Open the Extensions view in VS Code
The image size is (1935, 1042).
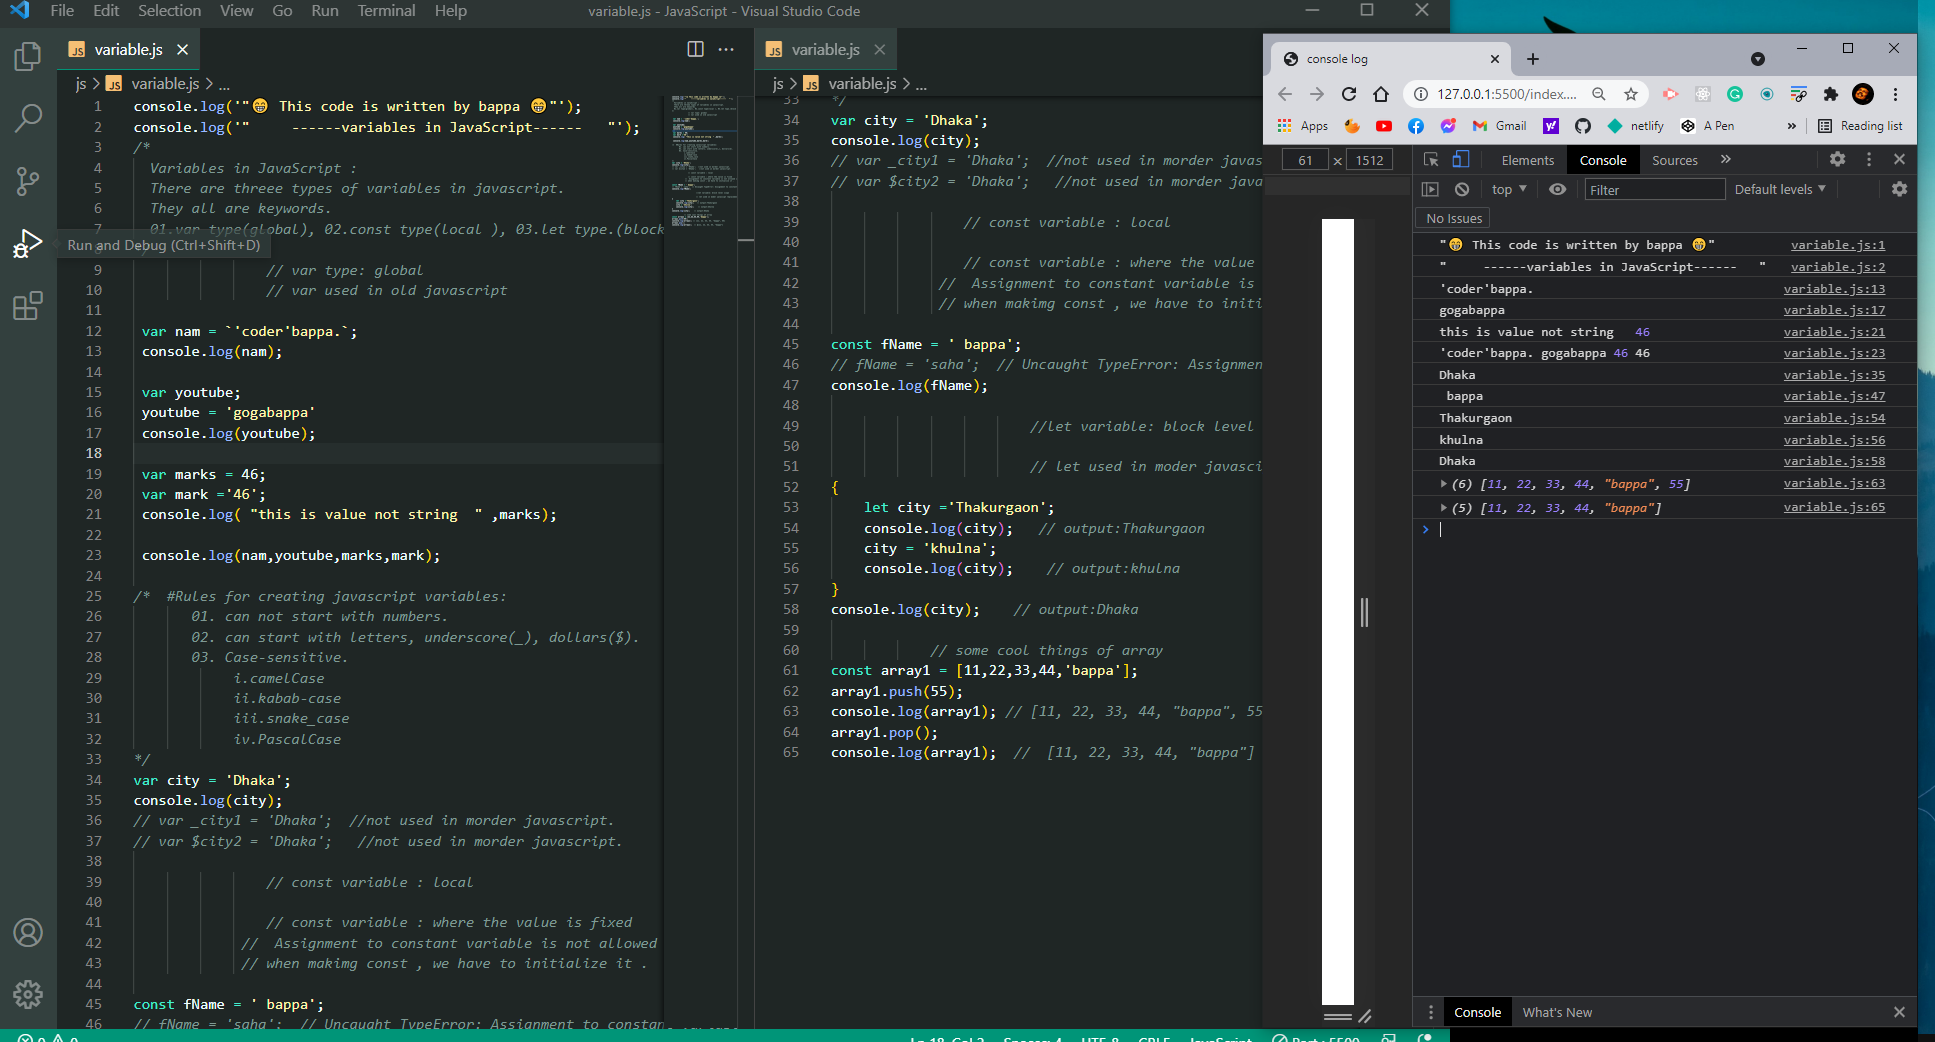[28, 305]
